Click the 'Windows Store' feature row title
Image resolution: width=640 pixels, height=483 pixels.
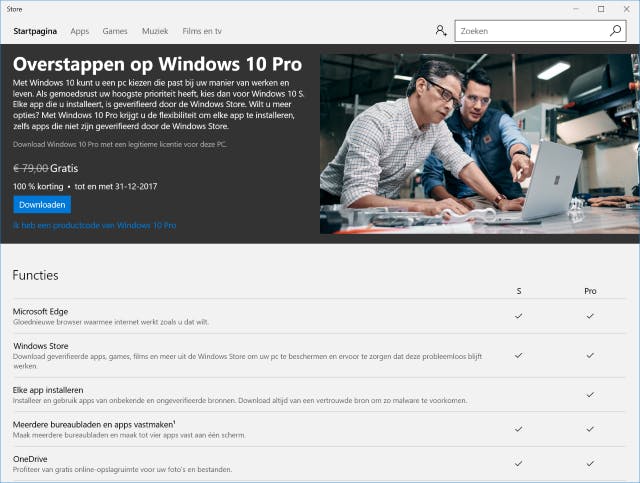41,346
